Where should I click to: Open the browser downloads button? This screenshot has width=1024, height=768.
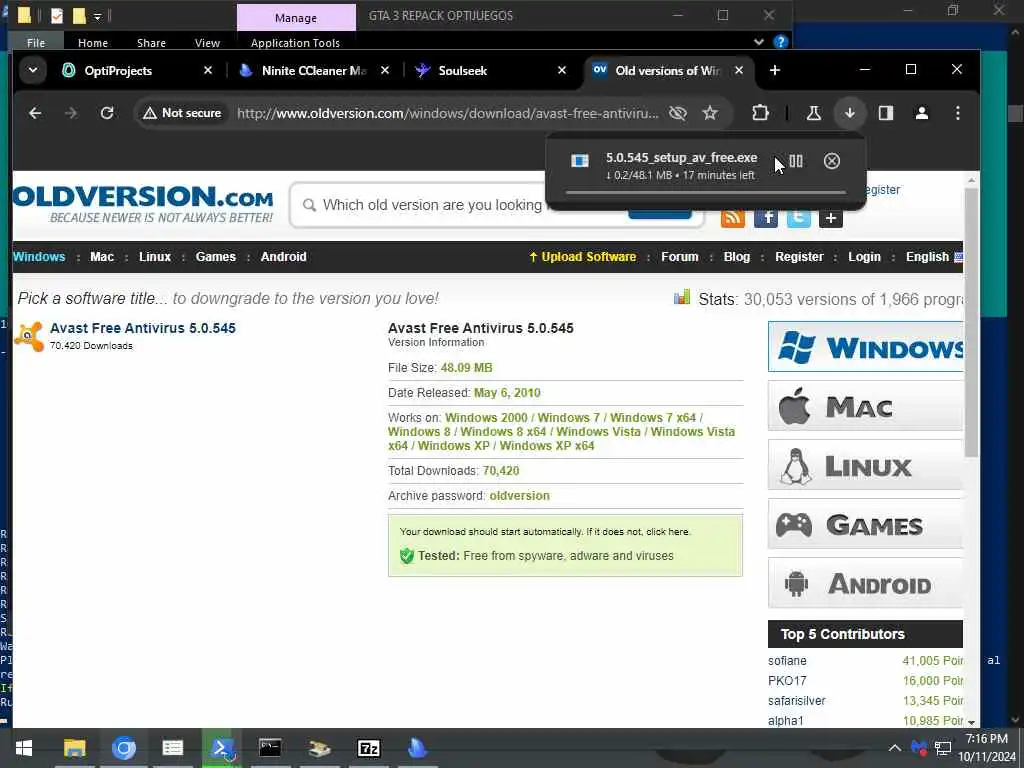pos(850,113)
